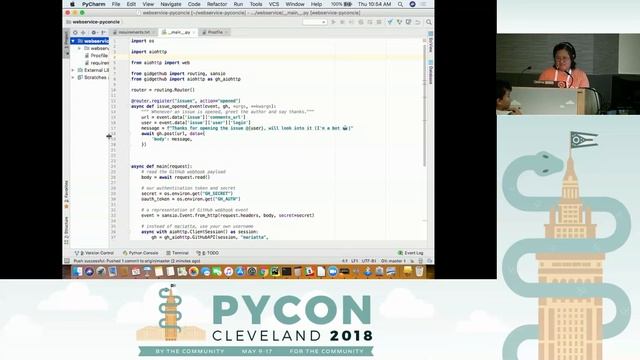Expand the External Libraries node
Image resolution: width=640 pixels, height=360 pixels.
click(73, 70)
